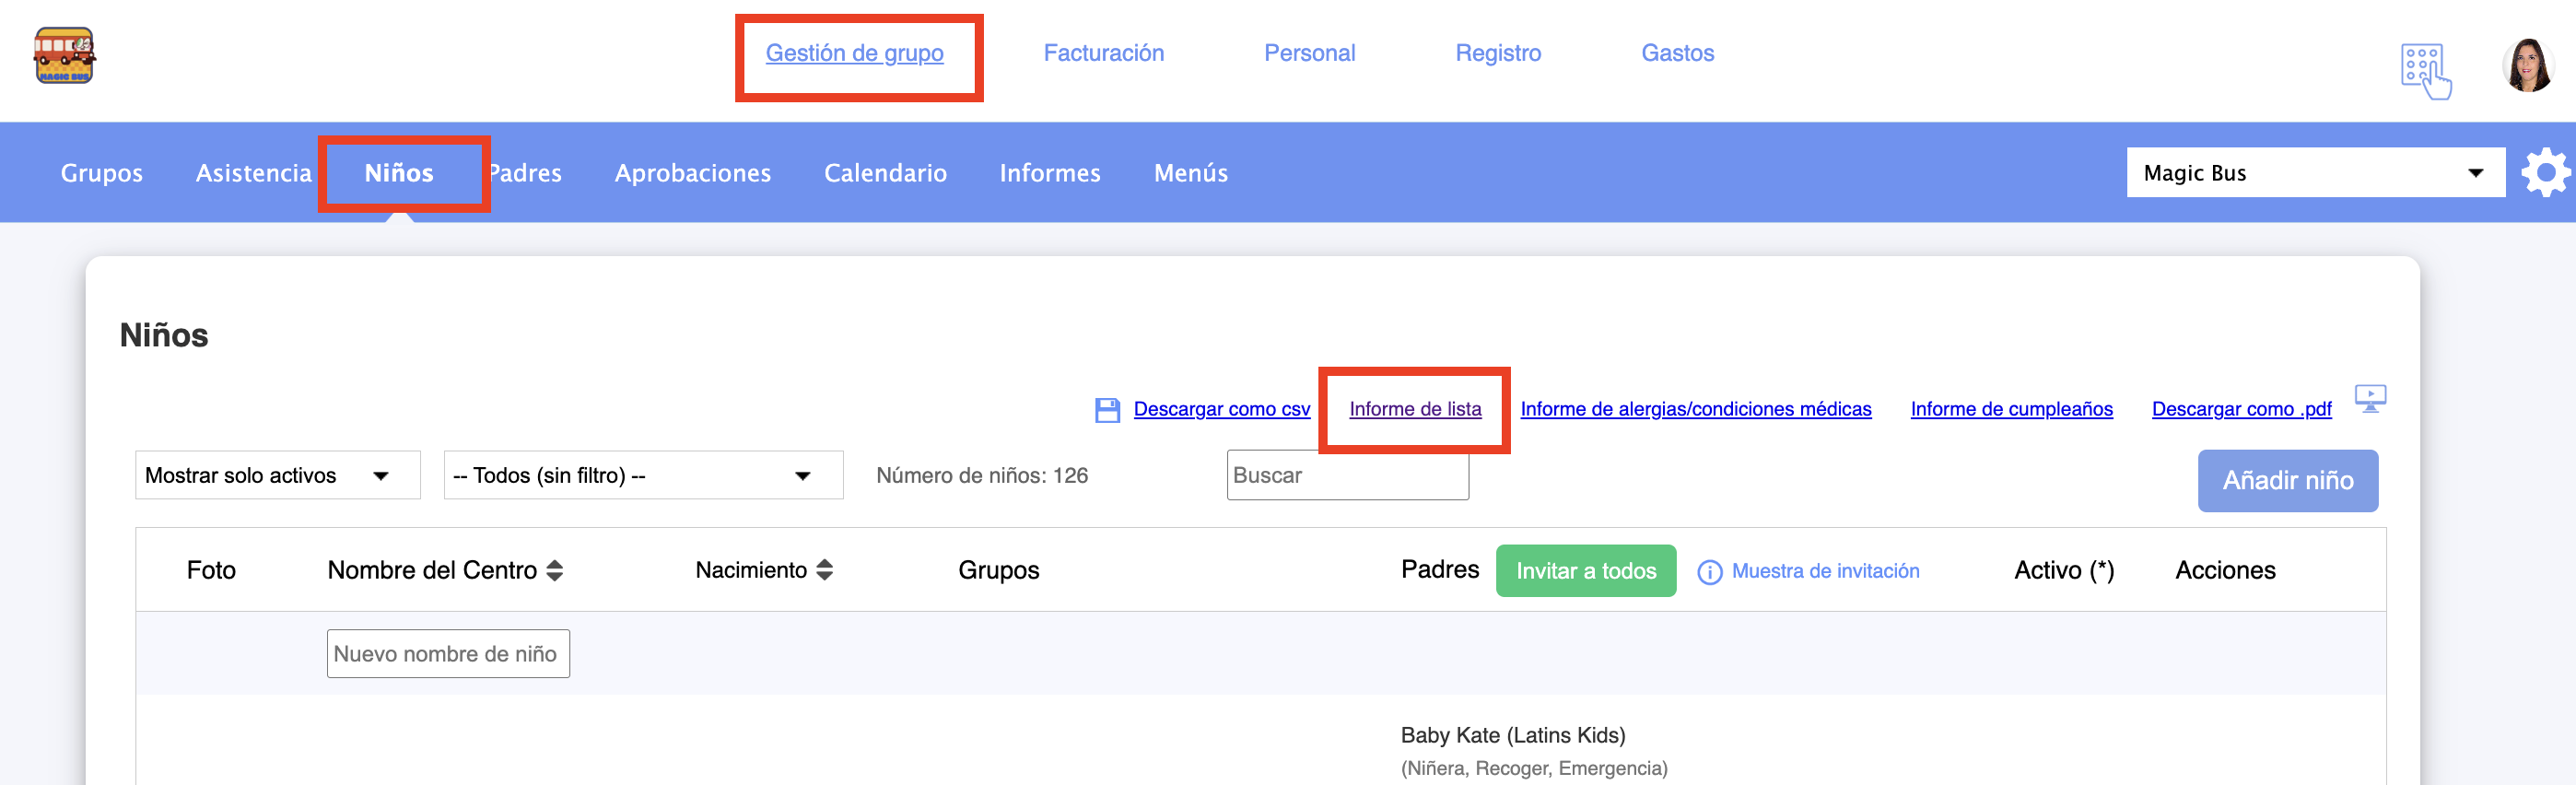Click the Número de niños: 126 text
The height and width of the screenshot is (785, 2576).
(x=982, y=476)
